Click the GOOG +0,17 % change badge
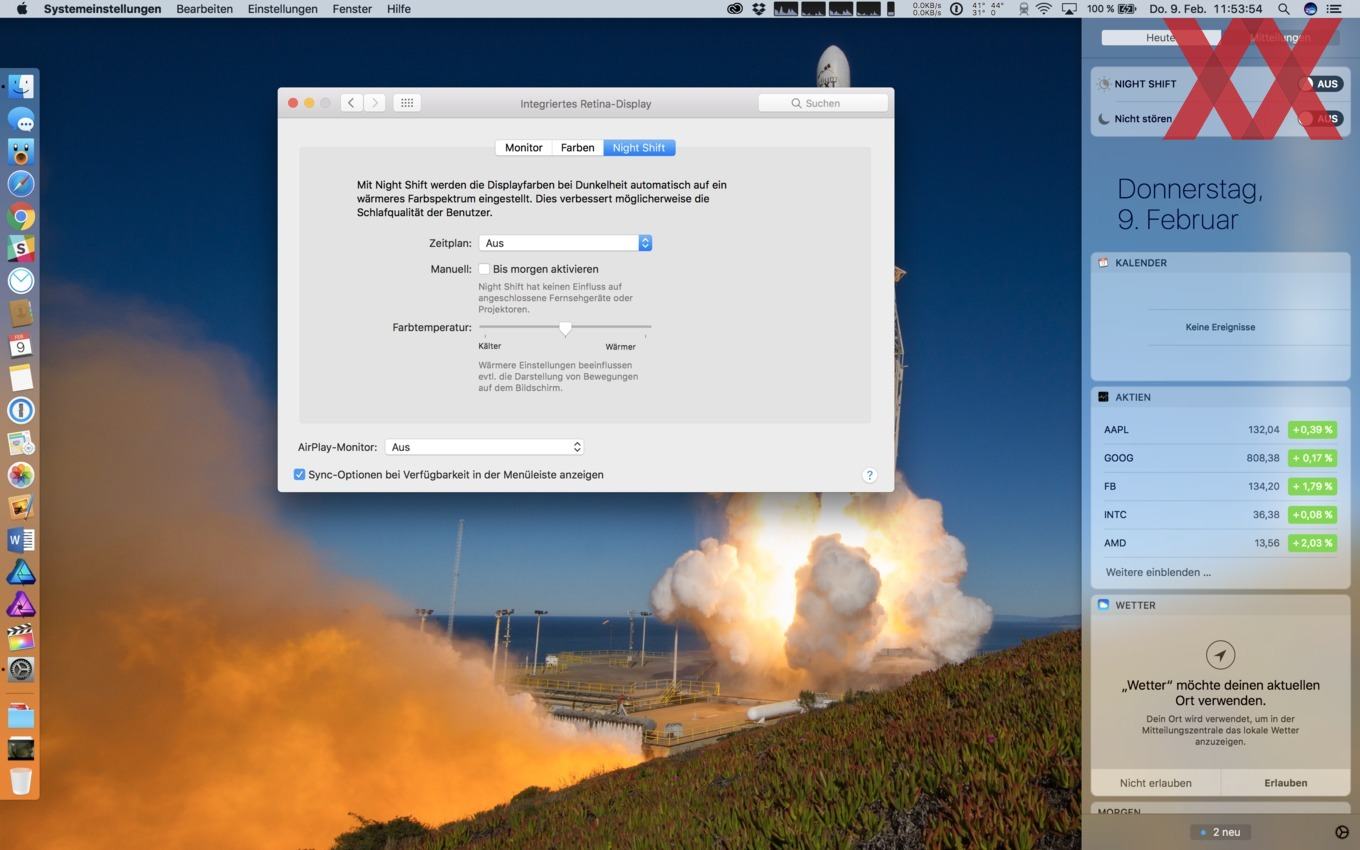 [1312, 458]
